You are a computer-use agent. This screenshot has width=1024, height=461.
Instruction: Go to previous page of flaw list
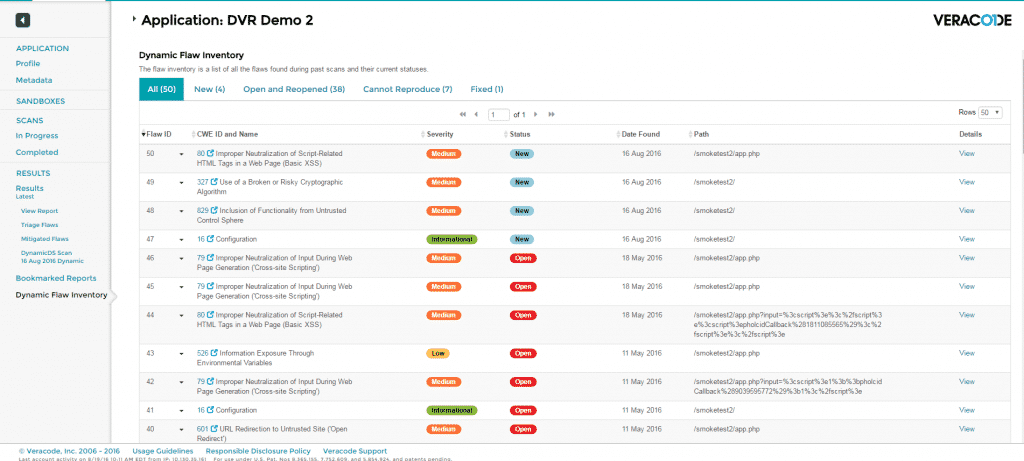[x=476, y=114]
